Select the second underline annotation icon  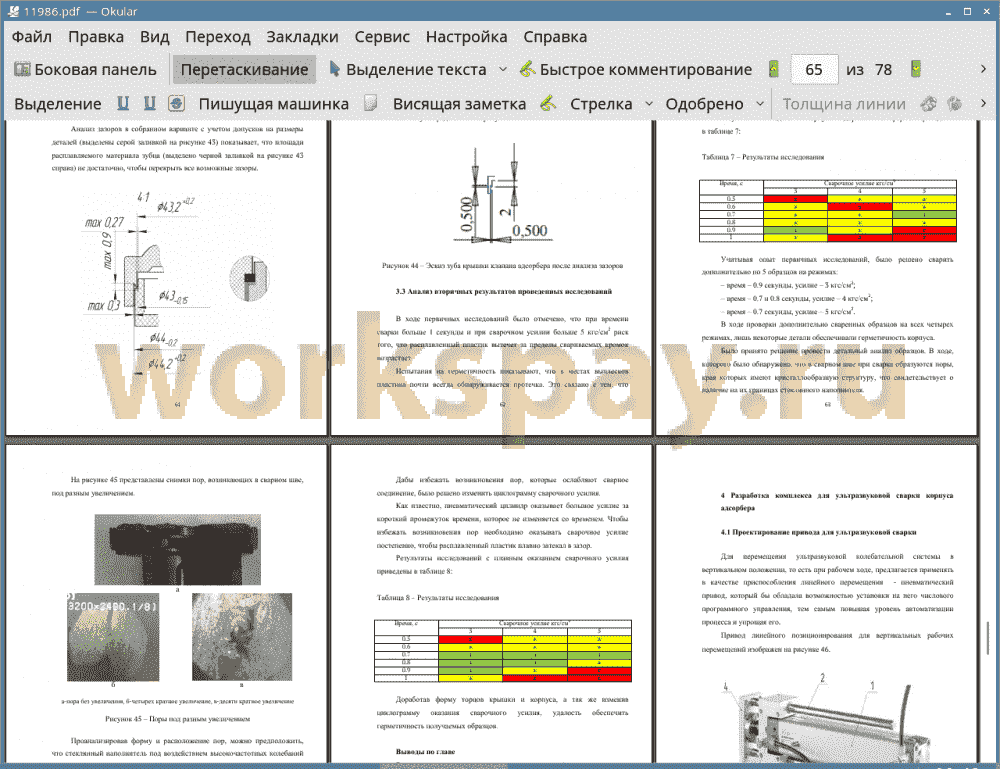click(150, 103)
